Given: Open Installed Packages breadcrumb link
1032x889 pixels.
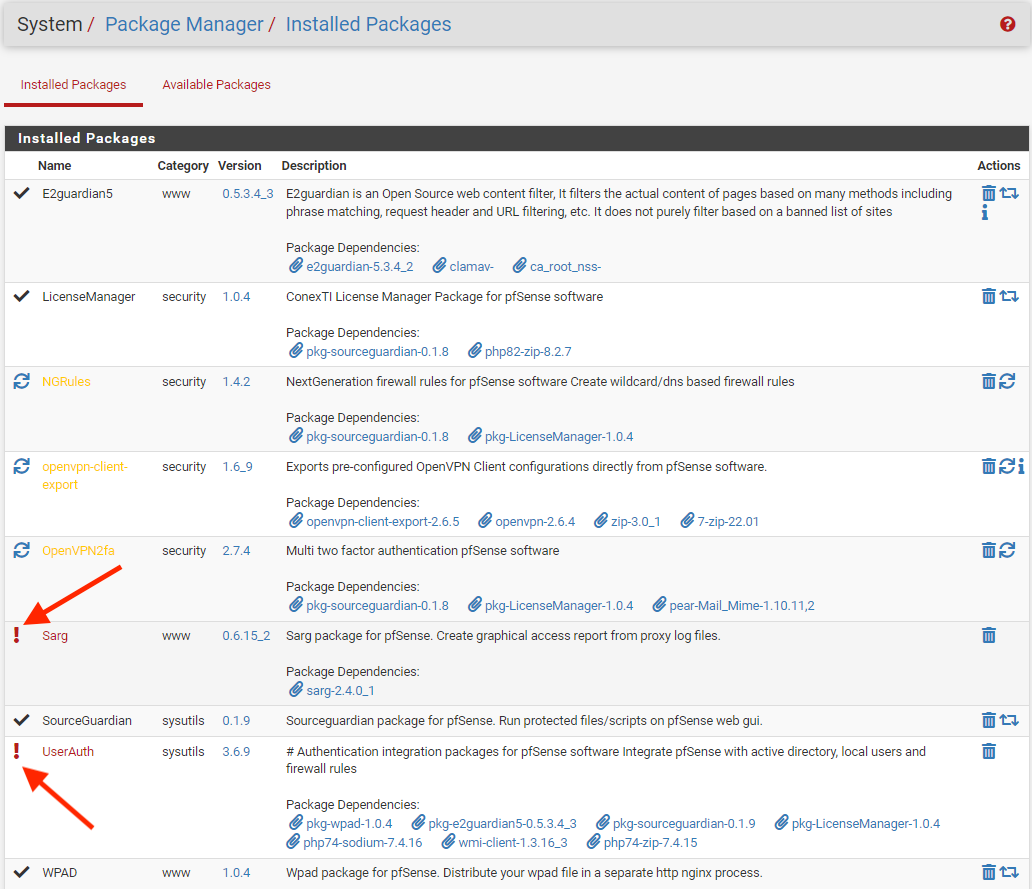Looking at the screenshot, I should [x=369, y=24].
